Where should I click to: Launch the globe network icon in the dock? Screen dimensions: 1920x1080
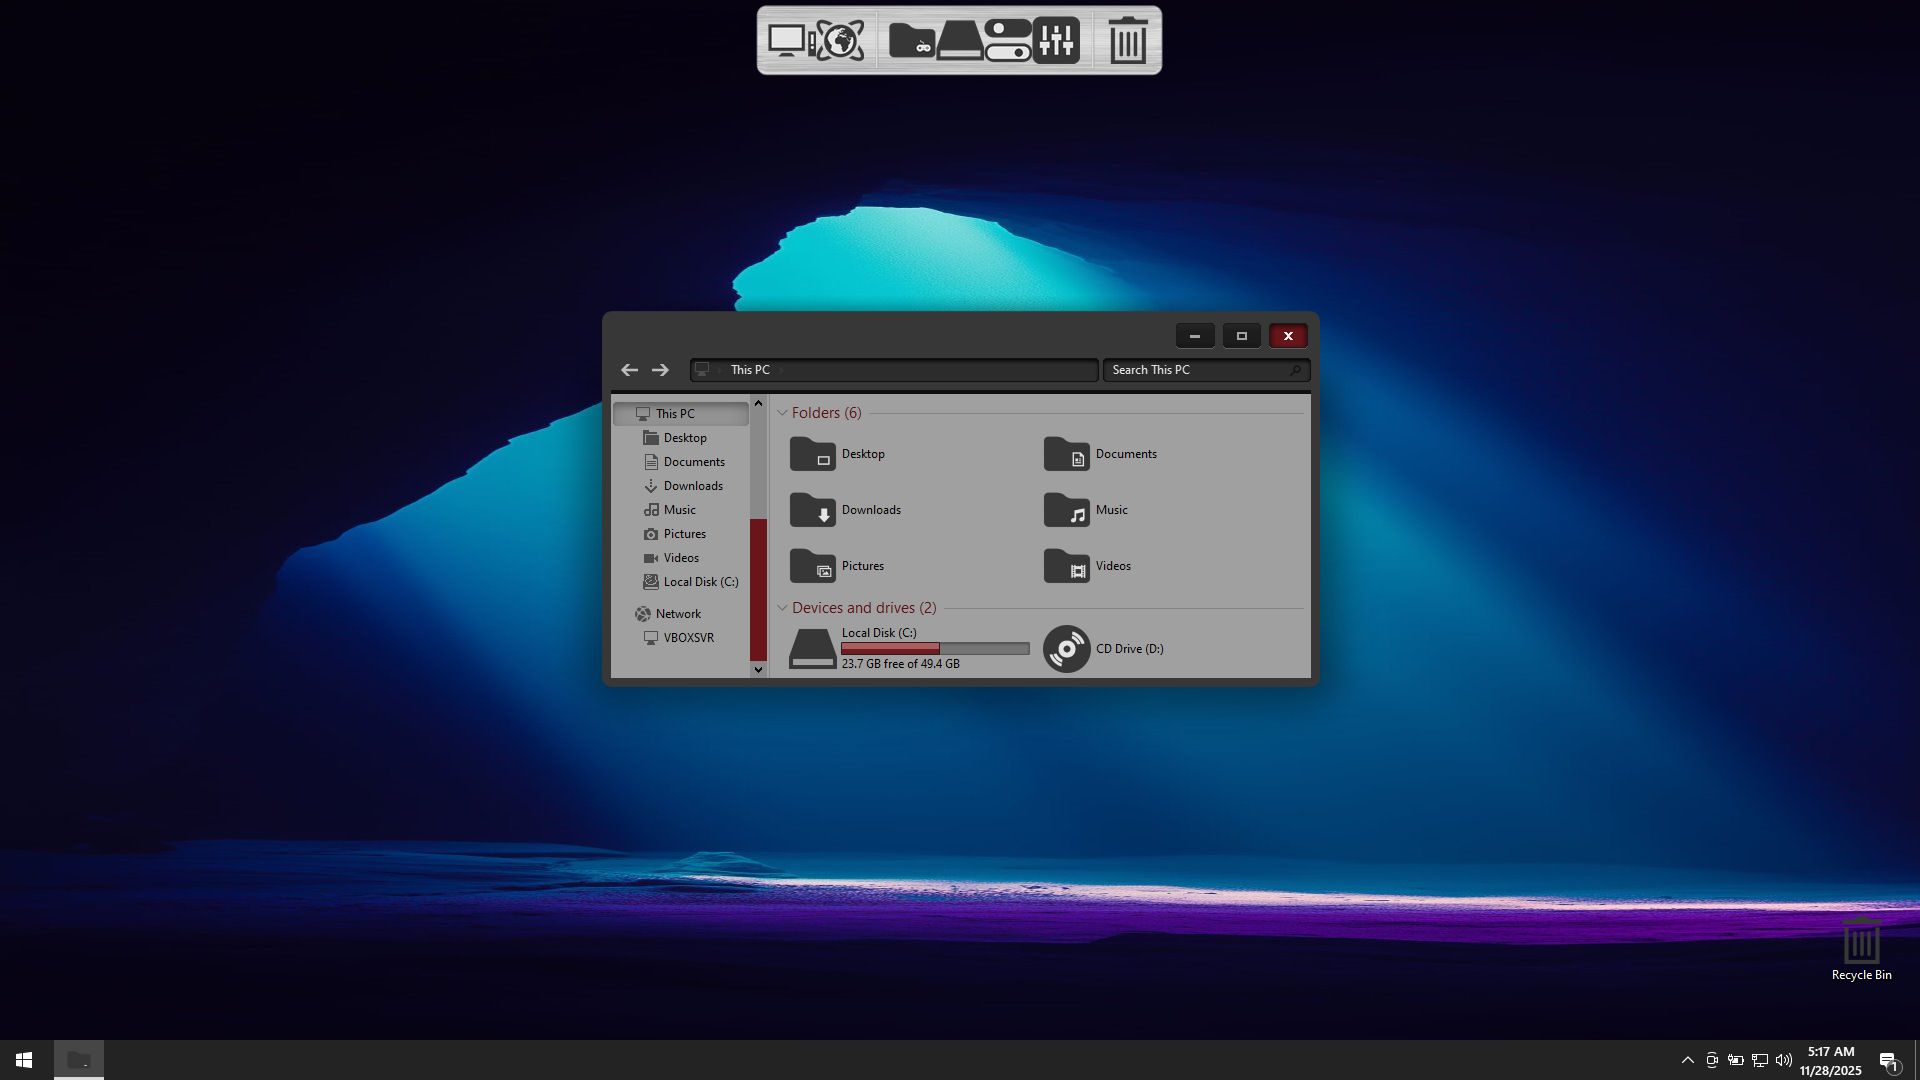click(x=840, y=41)
